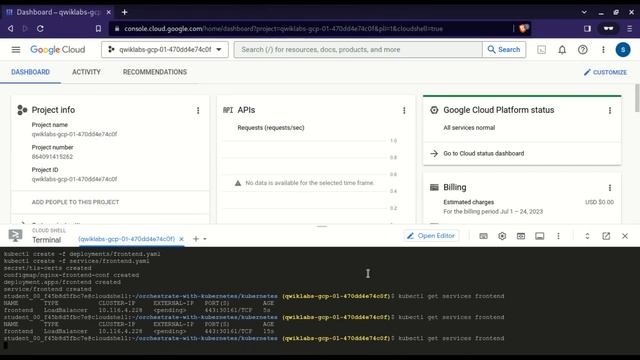Select the Dashboard browser tab
Screen dimensions: 640x360
pos(58,12)
